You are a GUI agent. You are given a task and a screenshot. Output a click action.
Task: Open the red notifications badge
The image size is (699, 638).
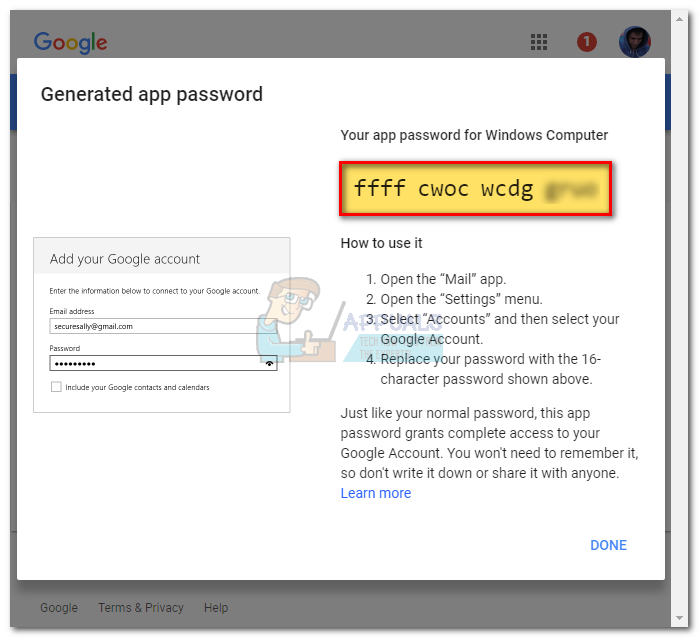586,42
